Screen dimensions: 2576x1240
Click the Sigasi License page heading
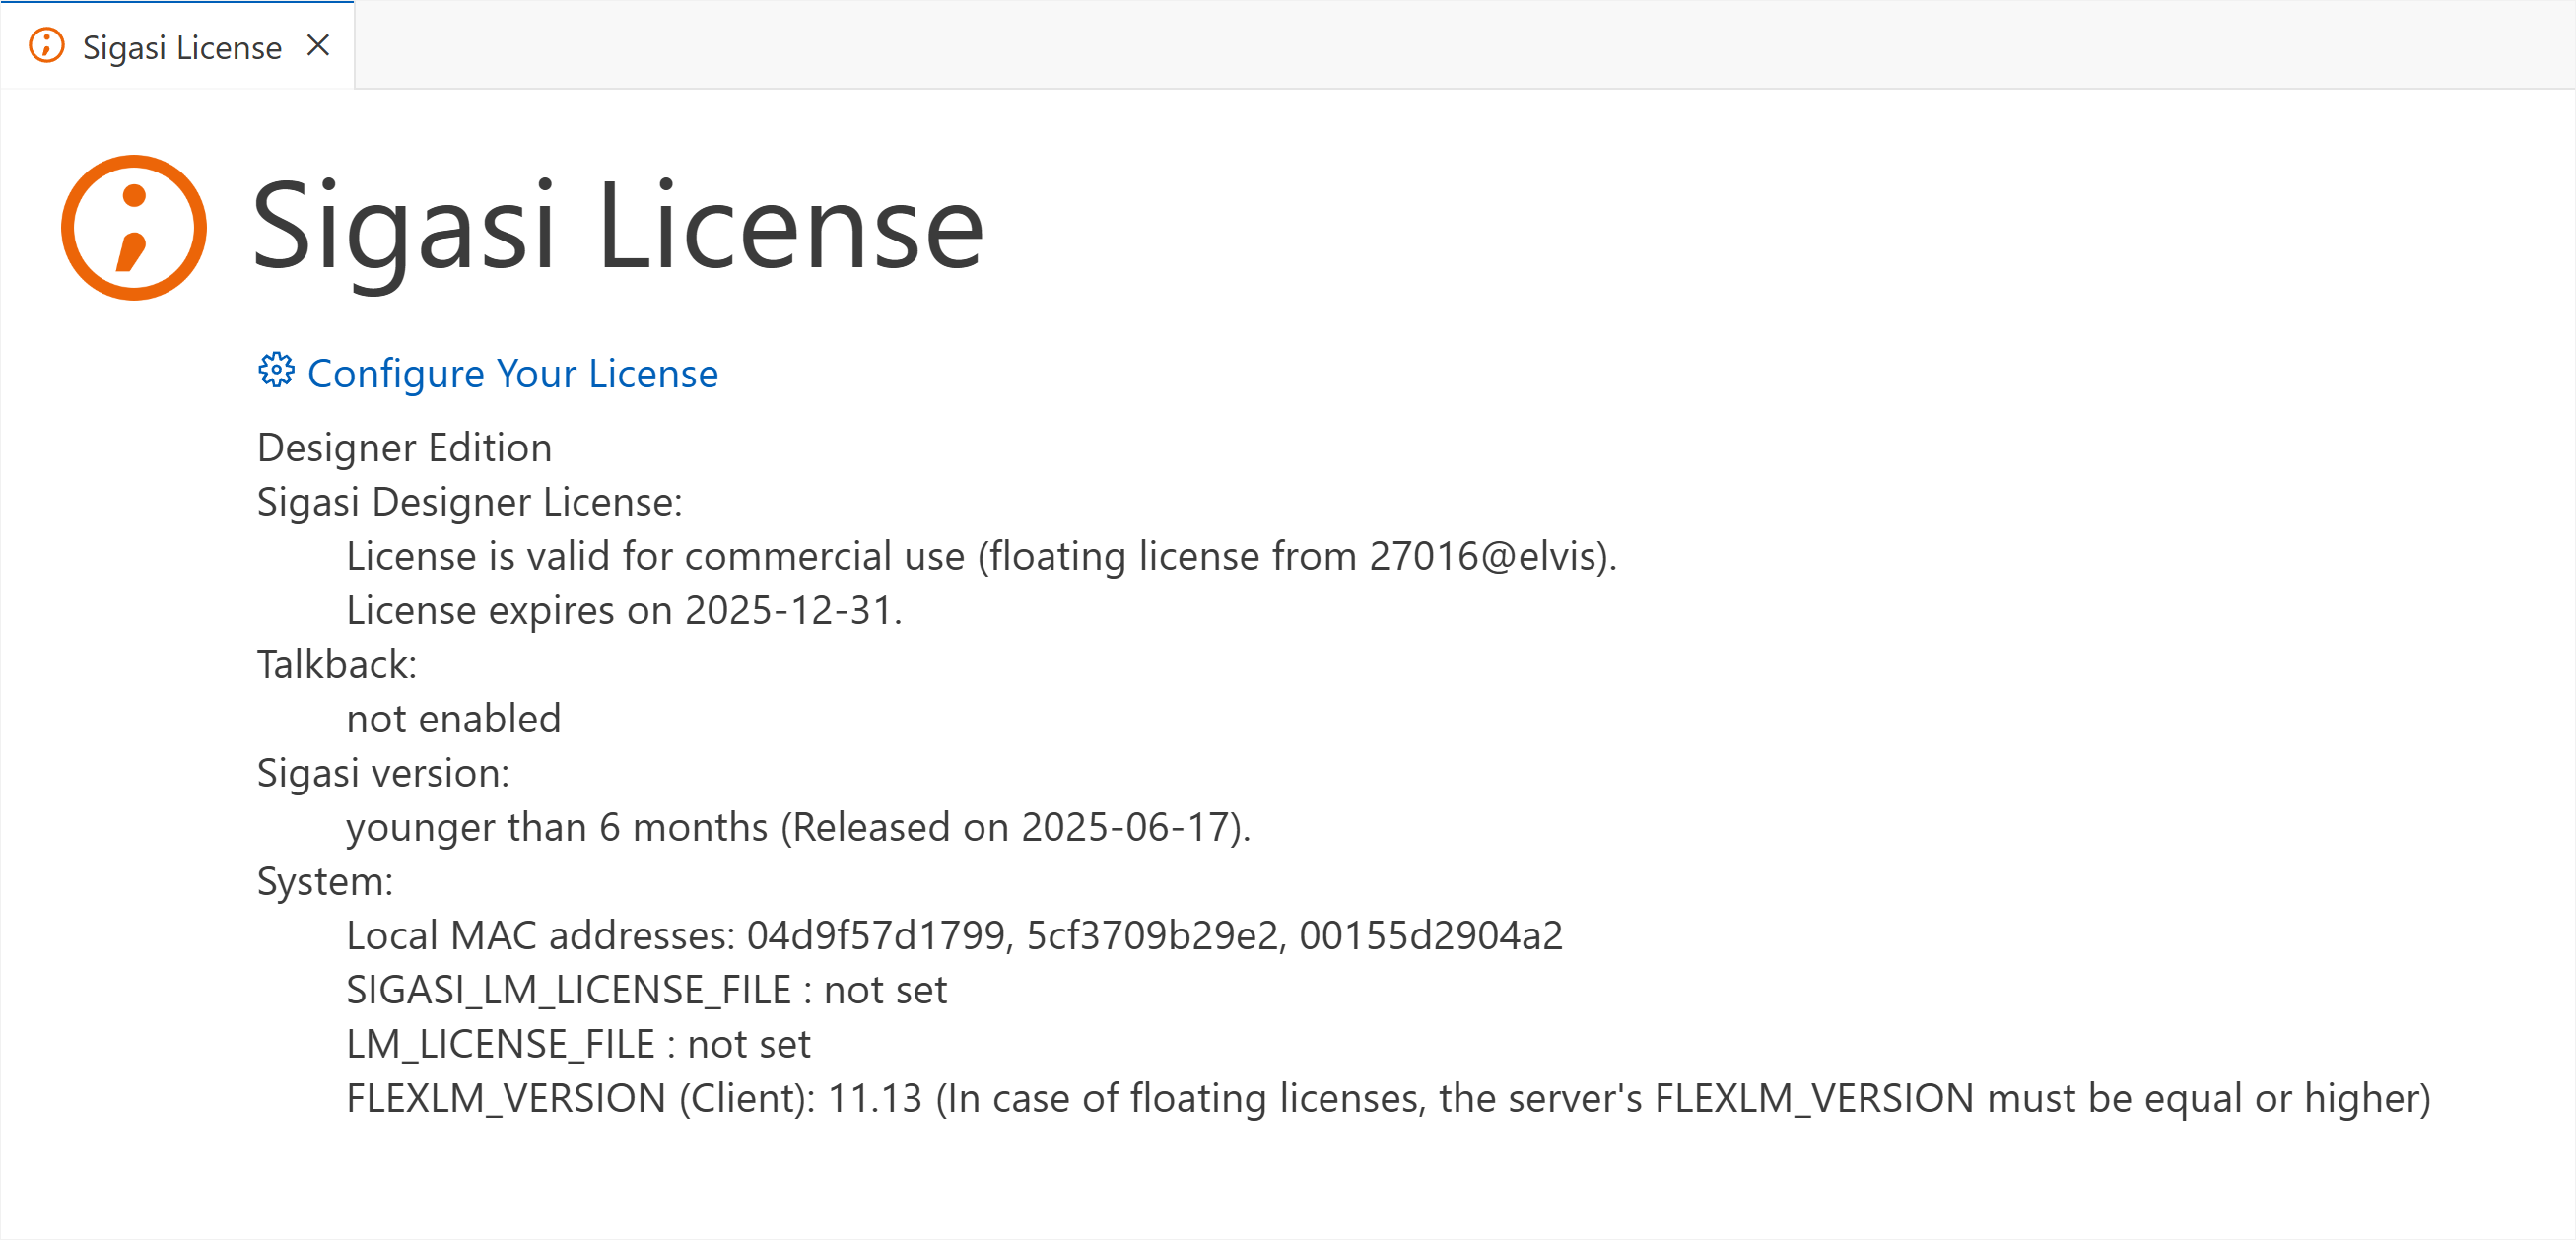(618, 228)
